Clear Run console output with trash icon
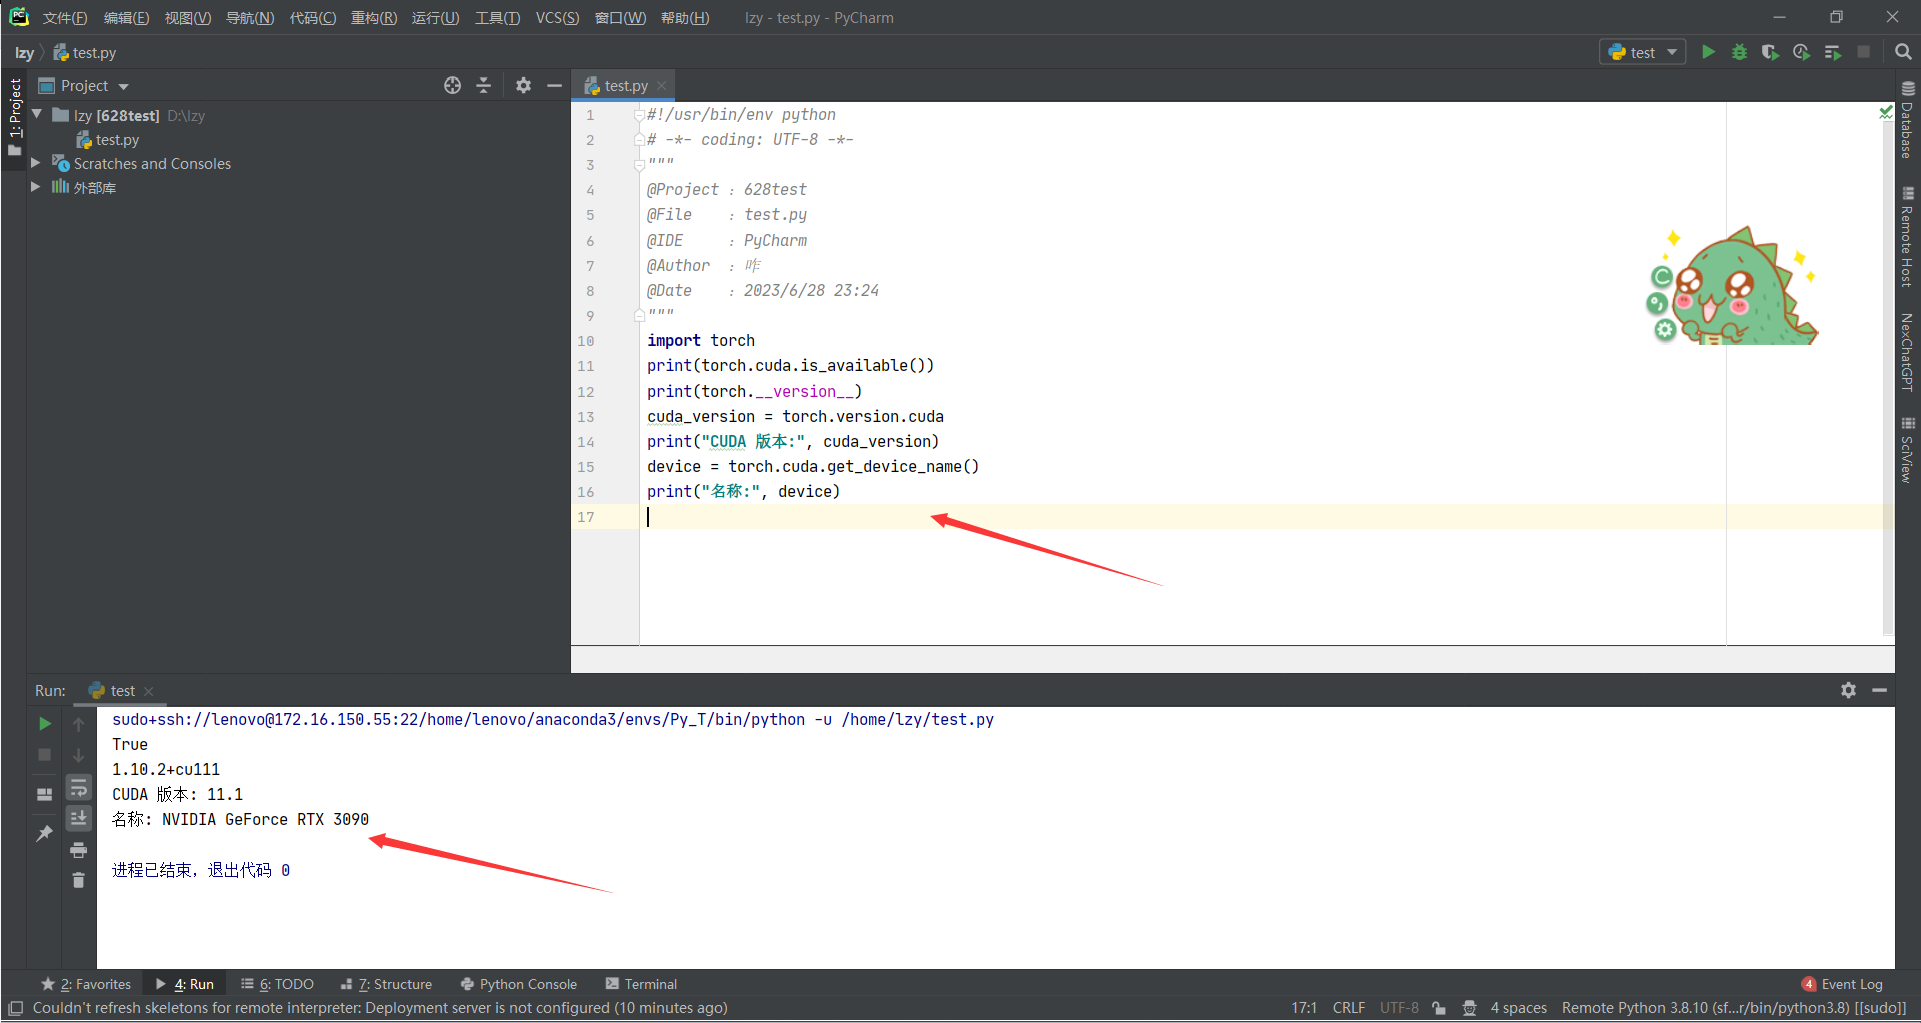Viewport: 1921px width, 1023px height. coord(78,880)
